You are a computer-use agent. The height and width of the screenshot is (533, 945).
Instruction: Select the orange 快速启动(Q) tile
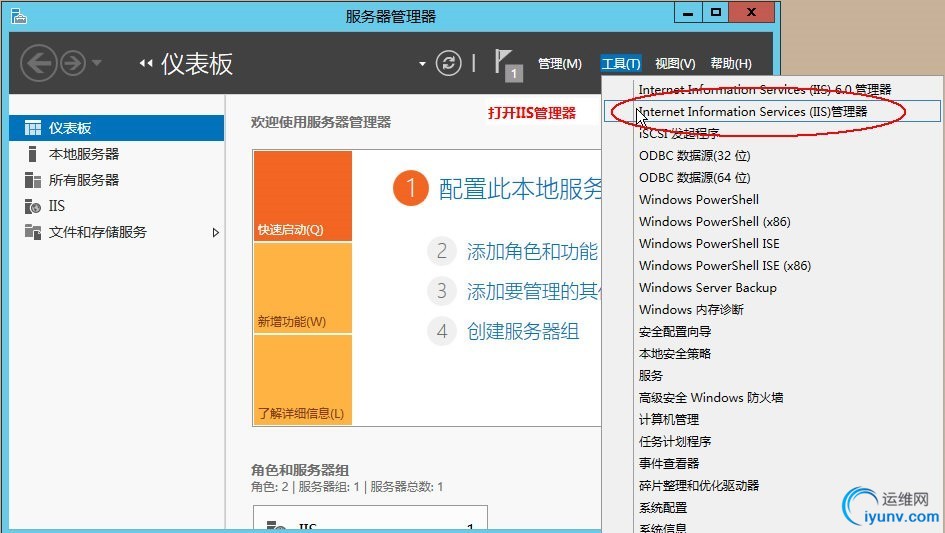click(x=303, y=196)
